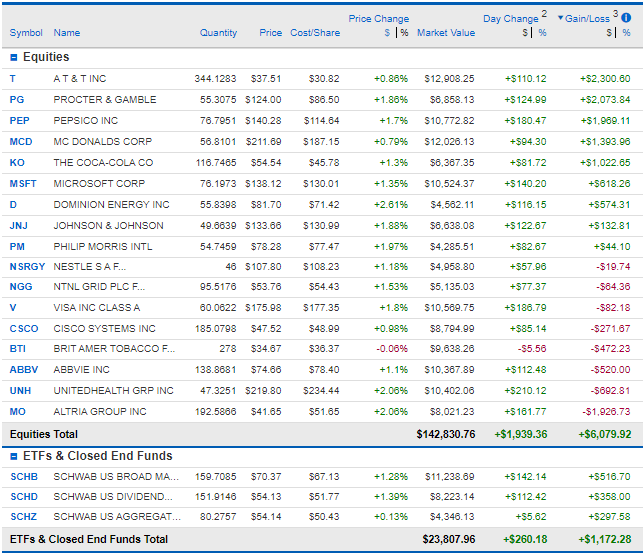This screenshot has width=643, height=553.
Task: Open the Gain/Loss info icon
Action: 626,18
